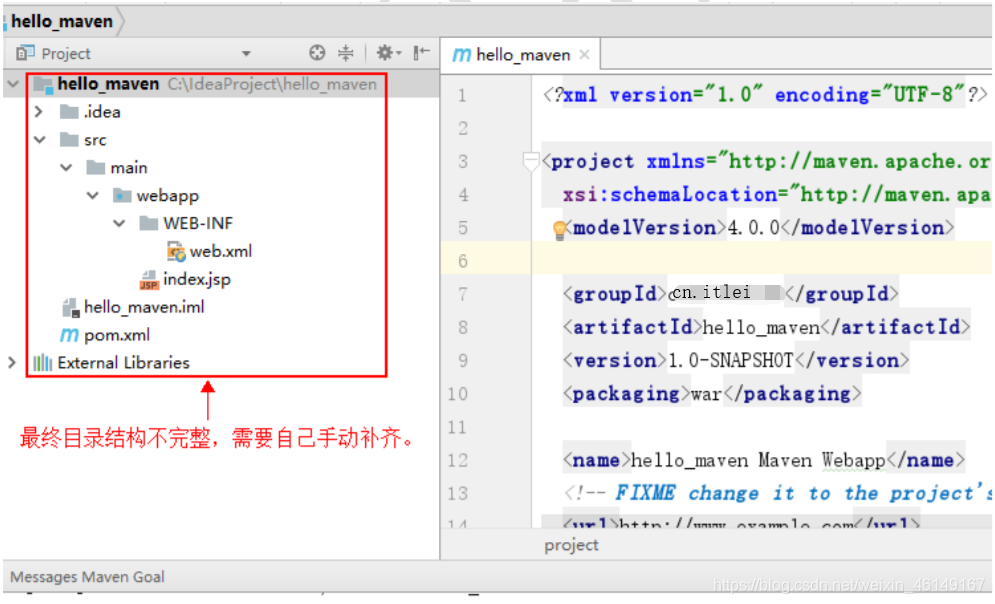Click the intention lightbulb on line 5

tap(559, 230)
